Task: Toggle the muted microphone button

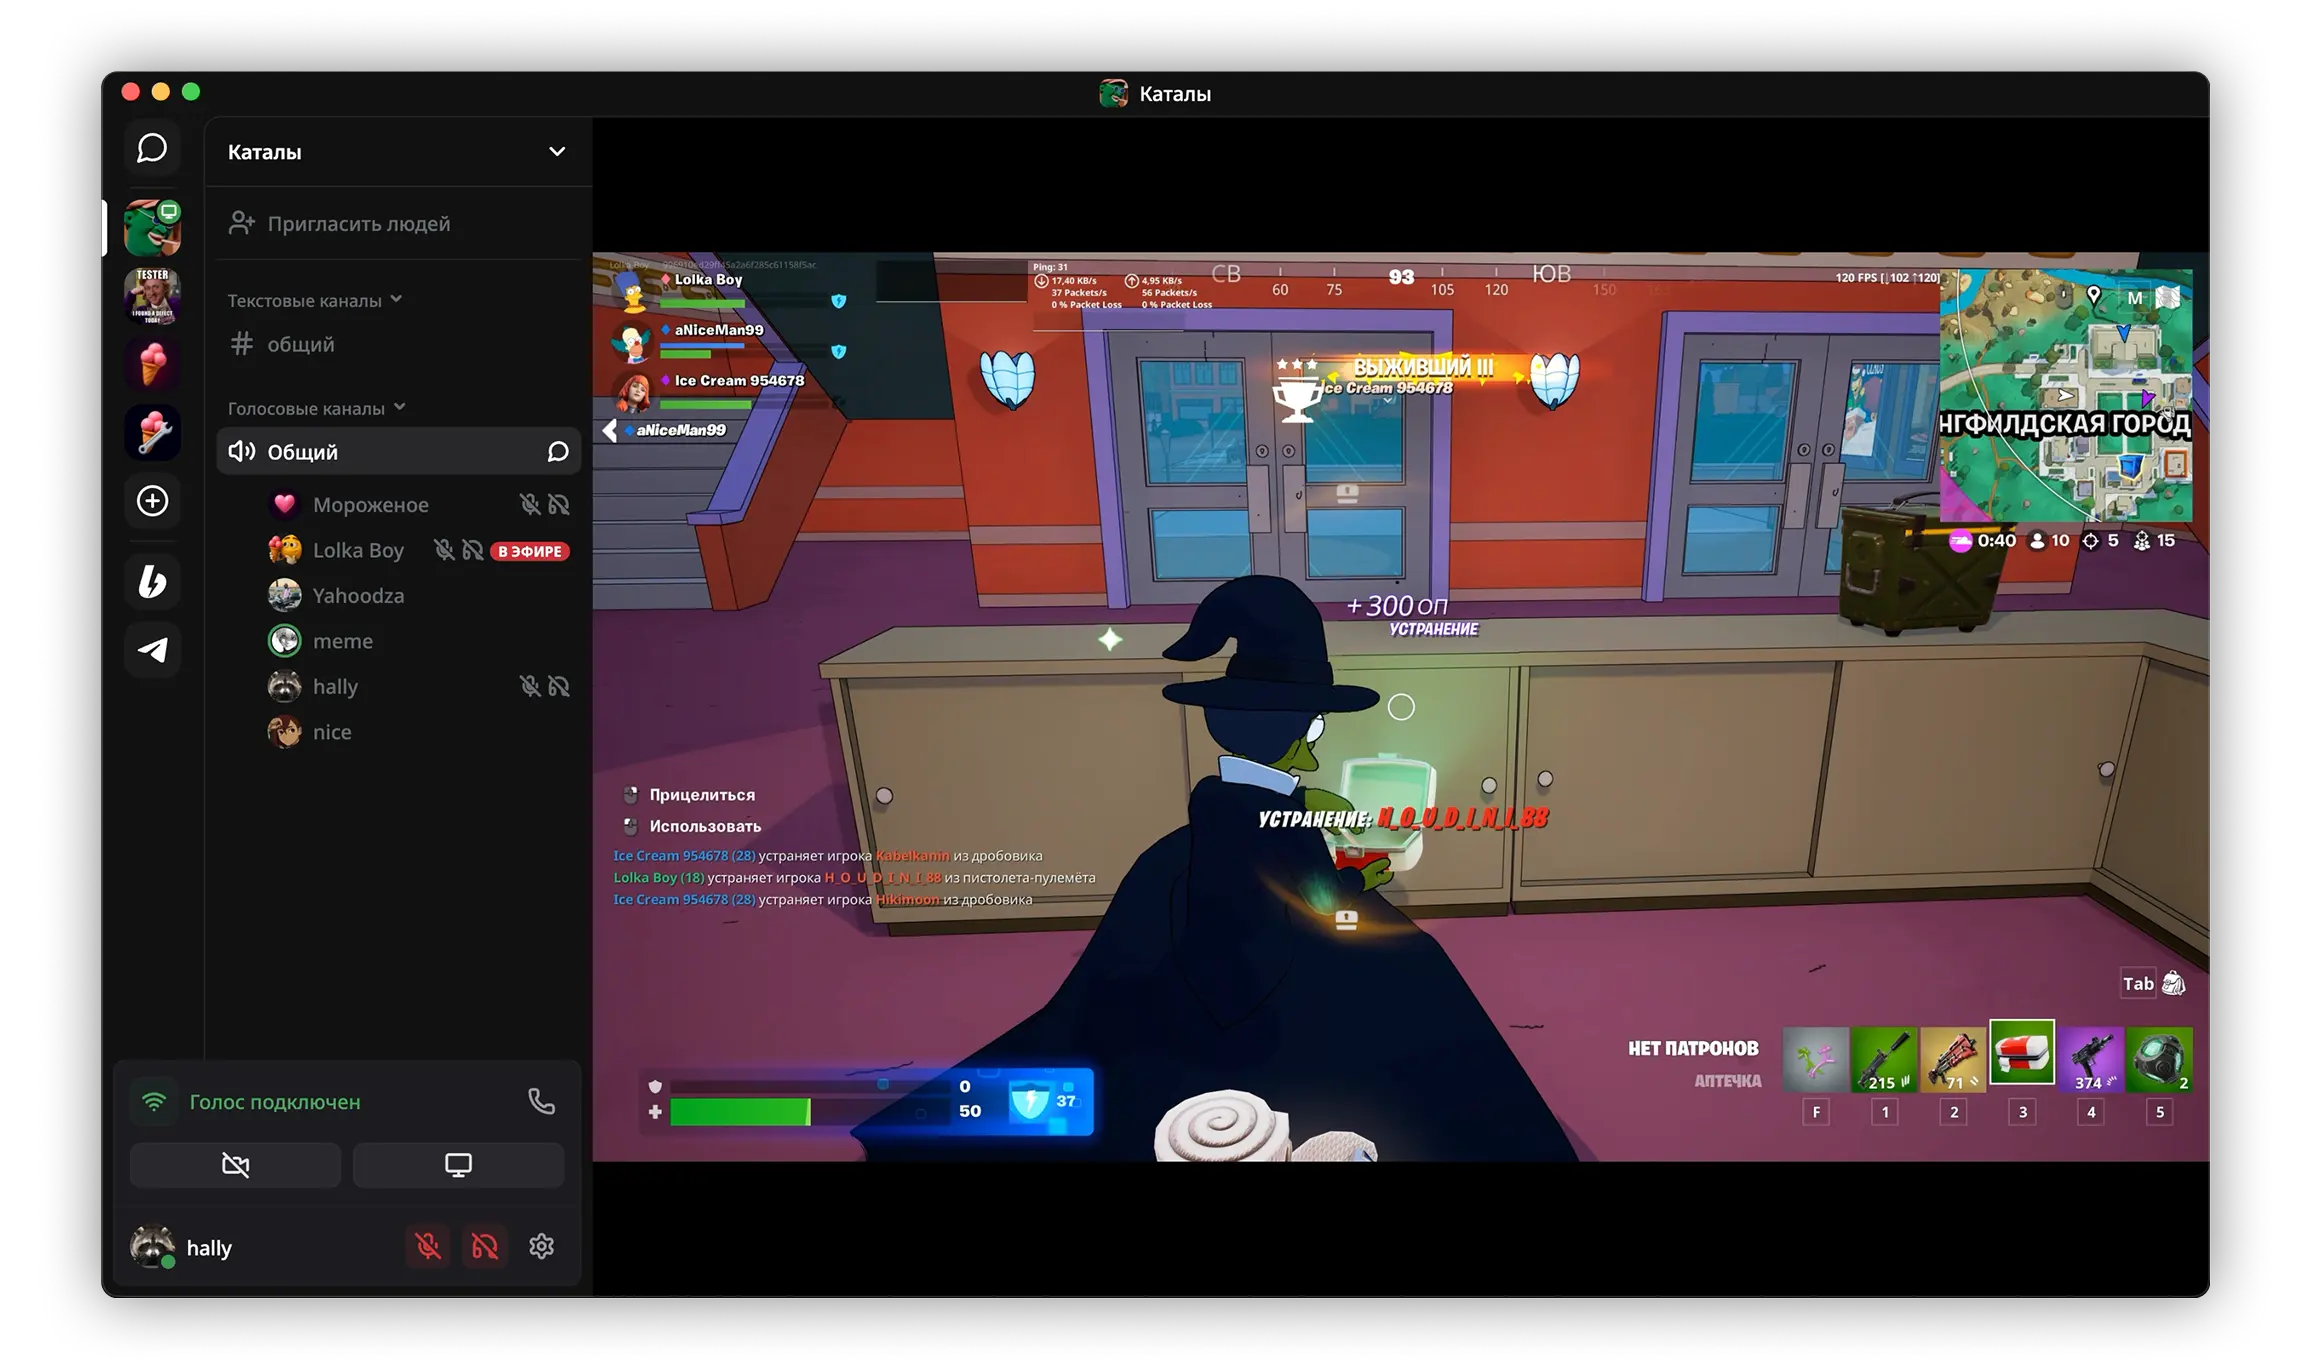Action: click(428, 1246)
